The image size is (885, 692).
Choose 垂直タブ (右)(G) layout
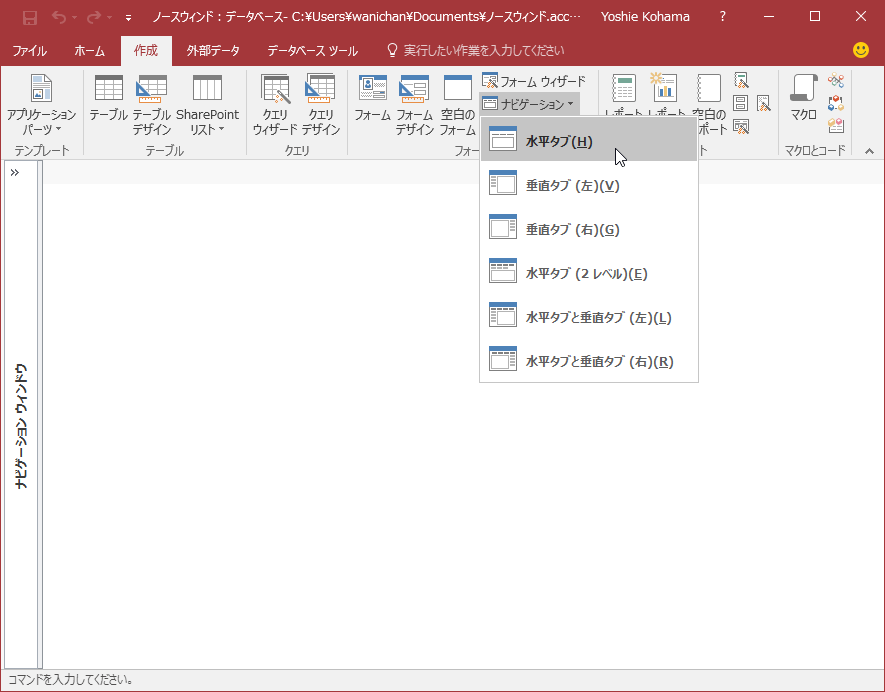click(589, 229)
